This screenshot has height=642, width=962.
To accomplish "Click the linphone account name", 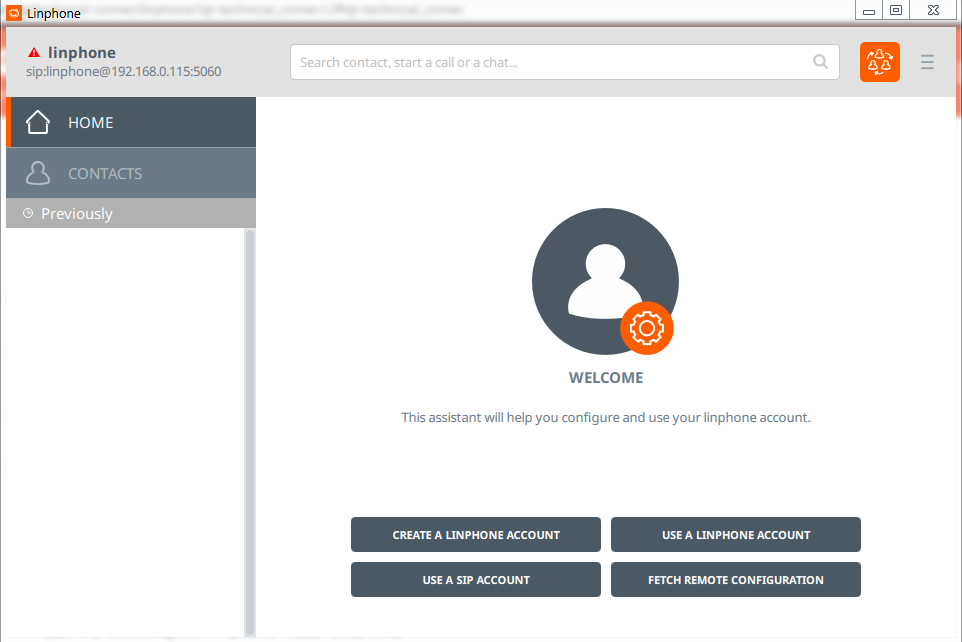I will 82,53.
